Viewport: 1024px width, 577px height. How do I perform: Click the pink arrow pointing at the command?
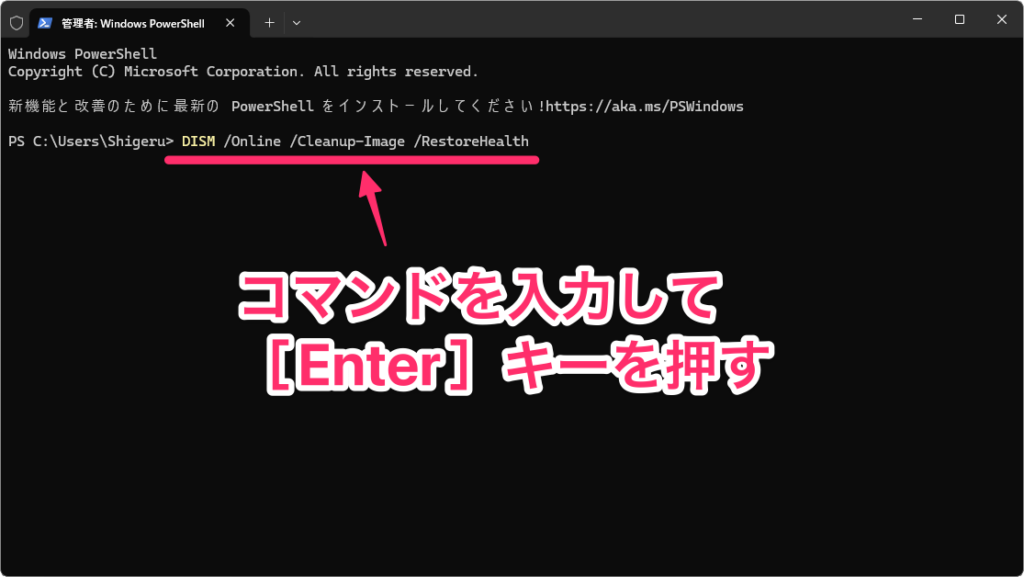click(x=375, y=205)
